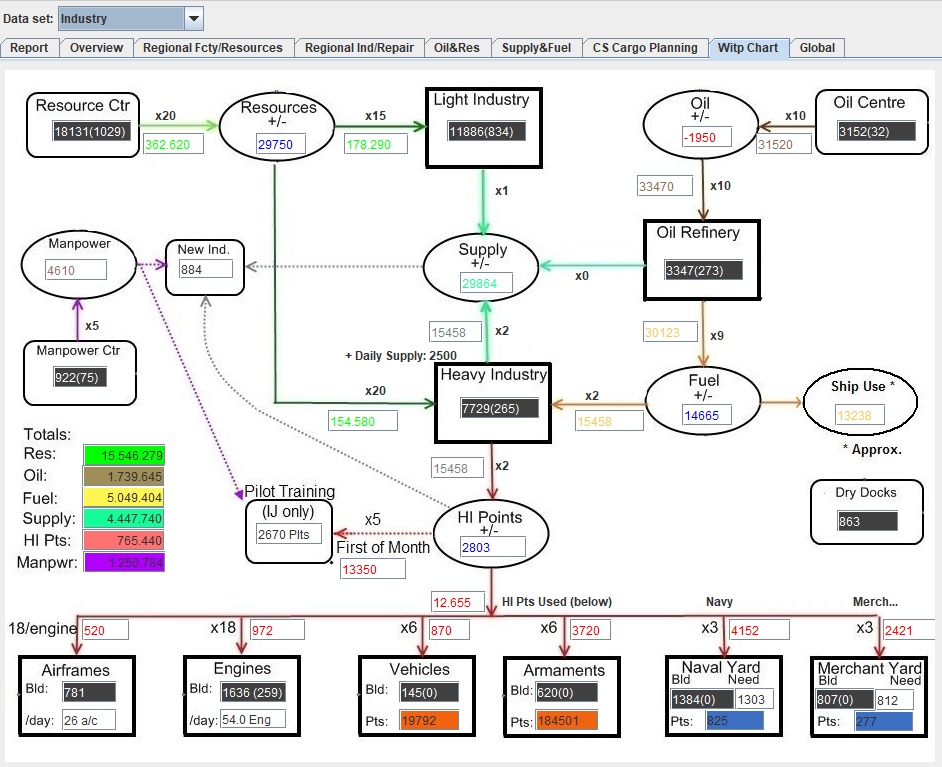Click the Naval Yard Need field 1303
This screenshot has height=767, width=942.
(754, 699)
